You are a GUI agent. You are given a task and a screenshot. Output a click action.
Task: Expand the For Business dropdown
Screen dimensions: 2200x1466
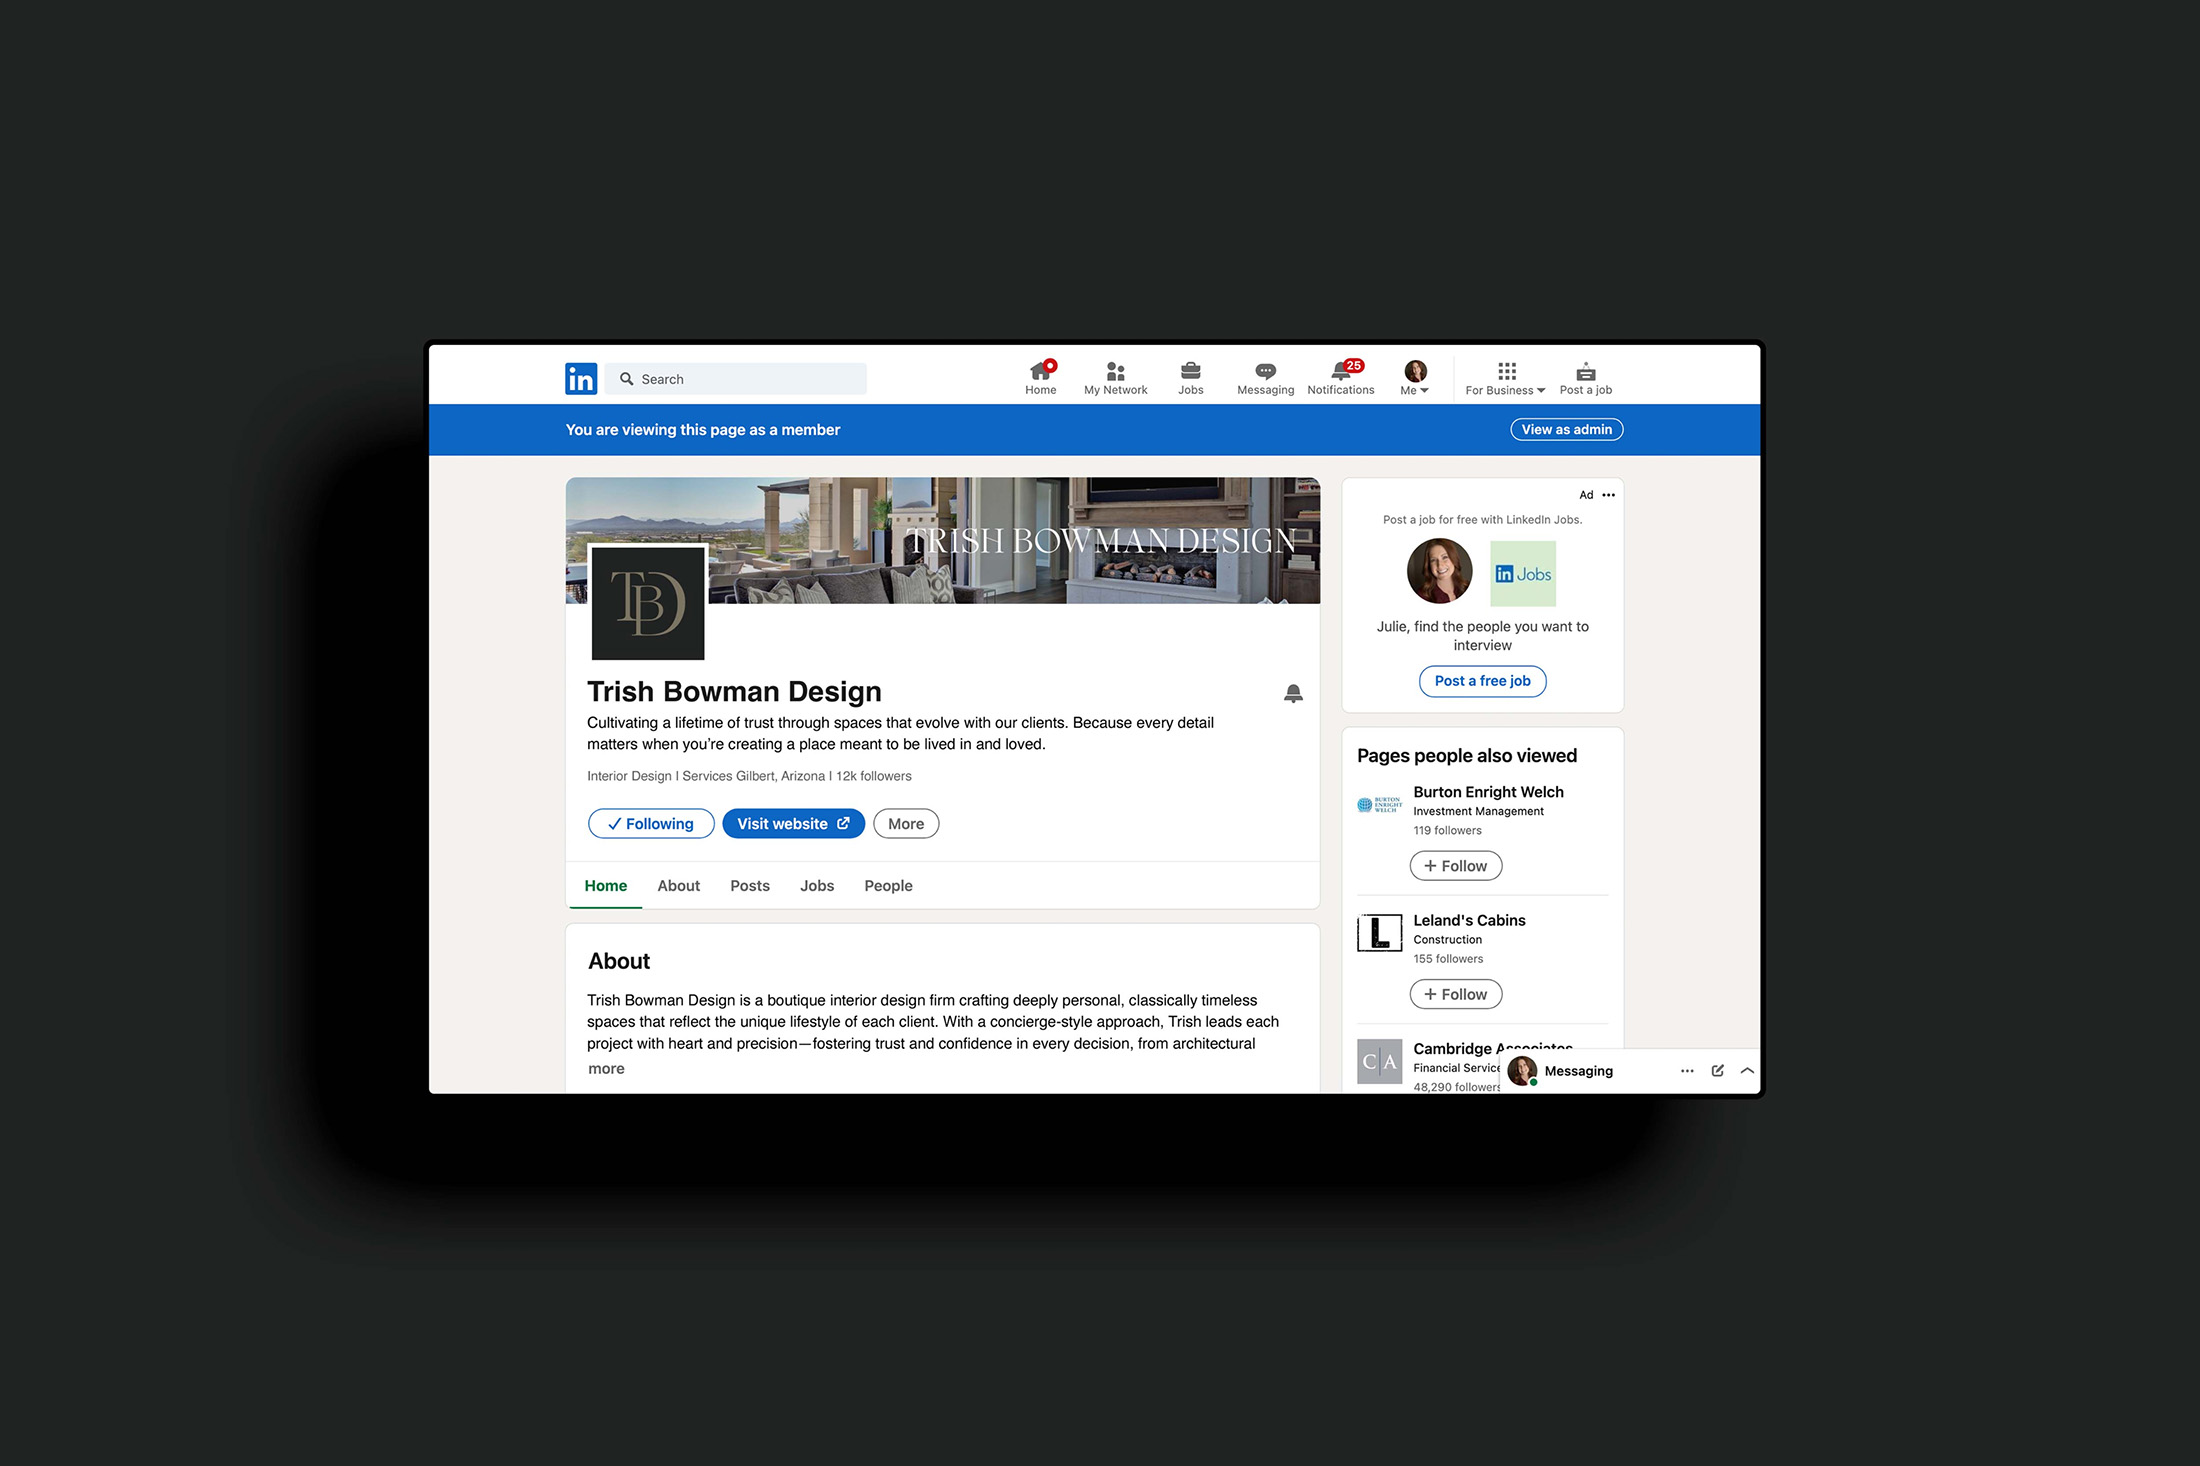coord(1505,378)
